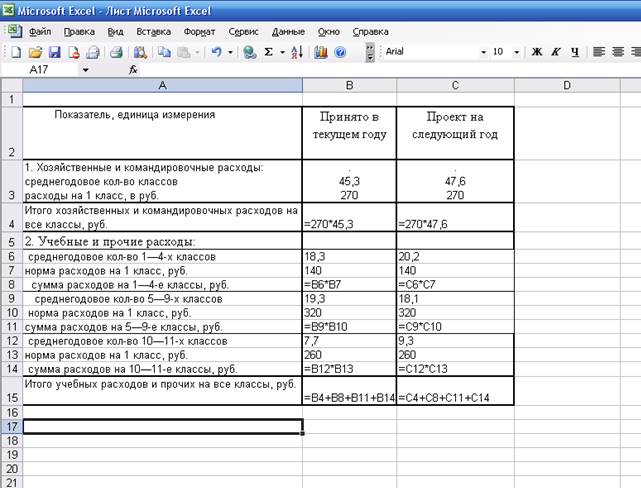Click the header cell 'Проект на следующий год'
This screenshot has height=488, width=641.
tap(455, 133)
